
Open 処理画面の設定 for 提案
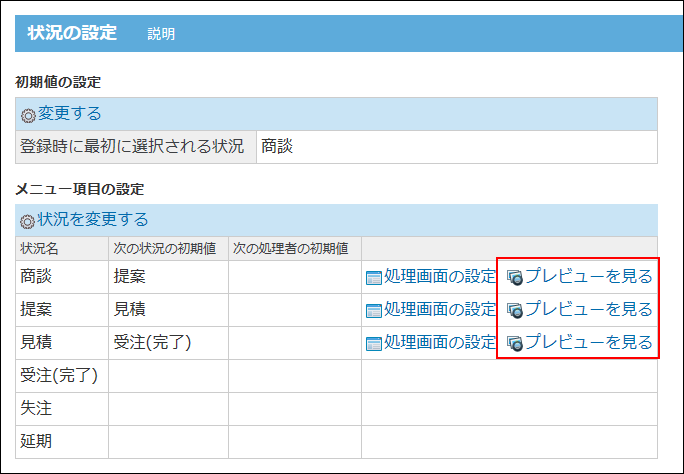pos(439,309)
